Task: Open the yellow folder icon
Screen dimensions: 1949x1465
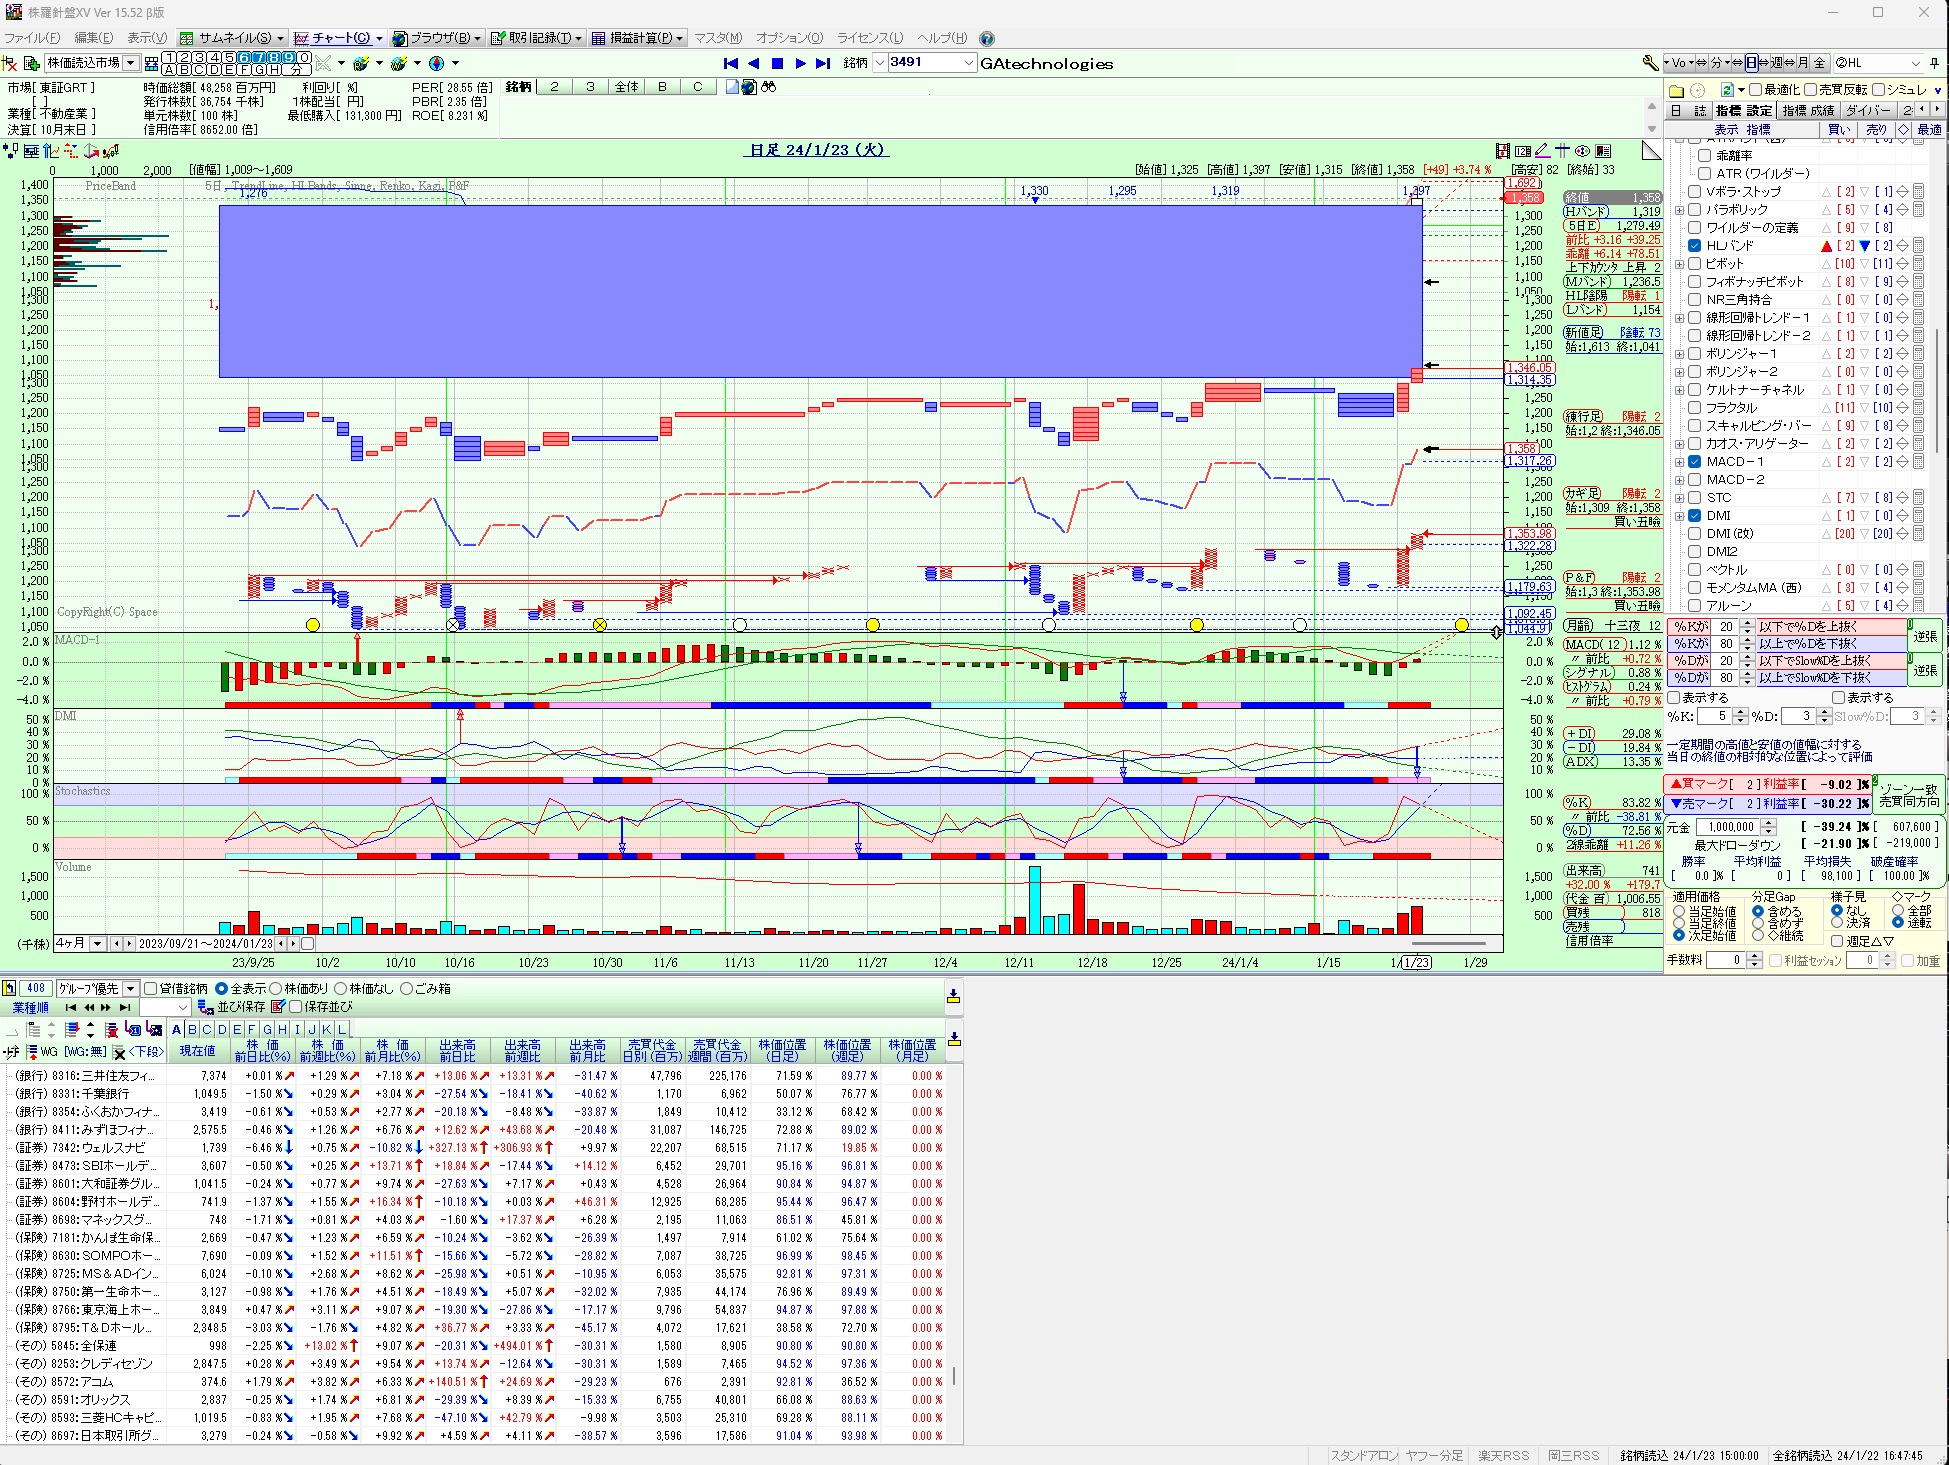Action: [x=1677, y=90]
